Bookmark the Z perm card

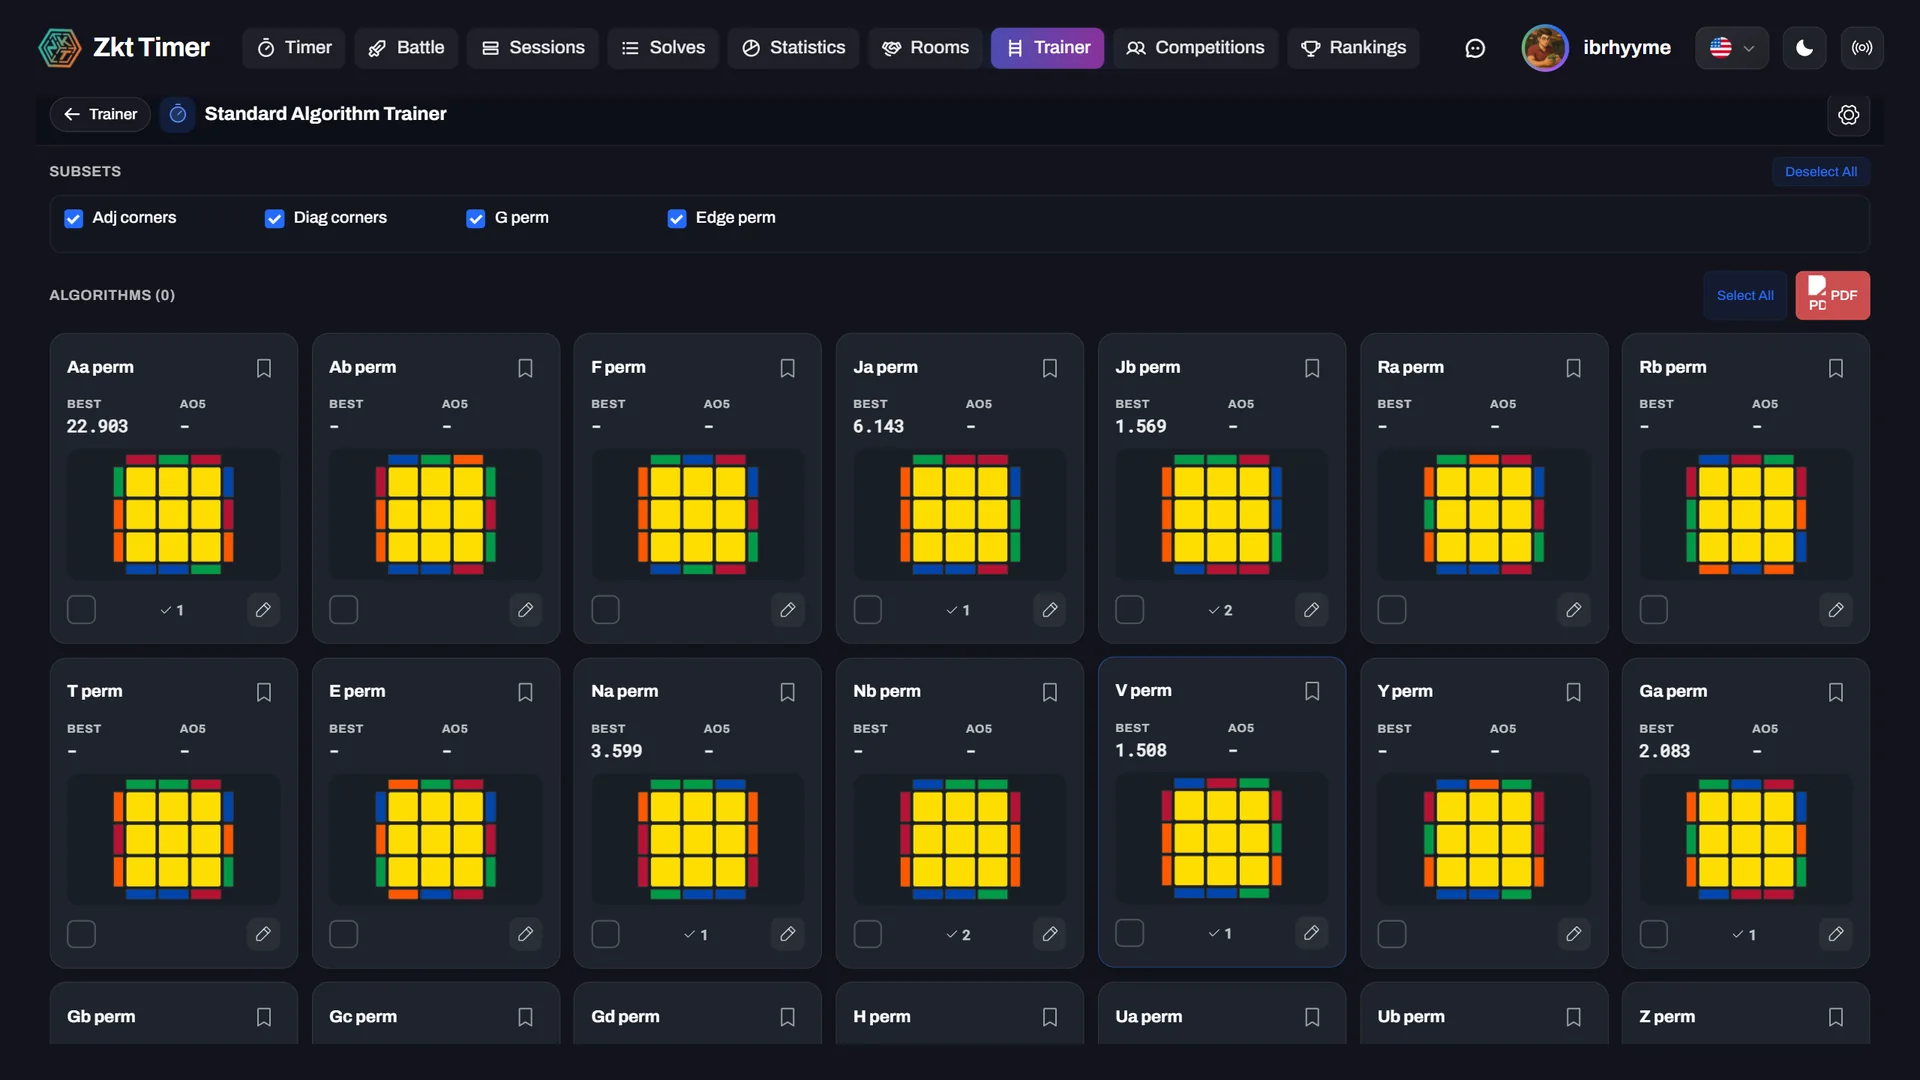coord(1836,1017)
